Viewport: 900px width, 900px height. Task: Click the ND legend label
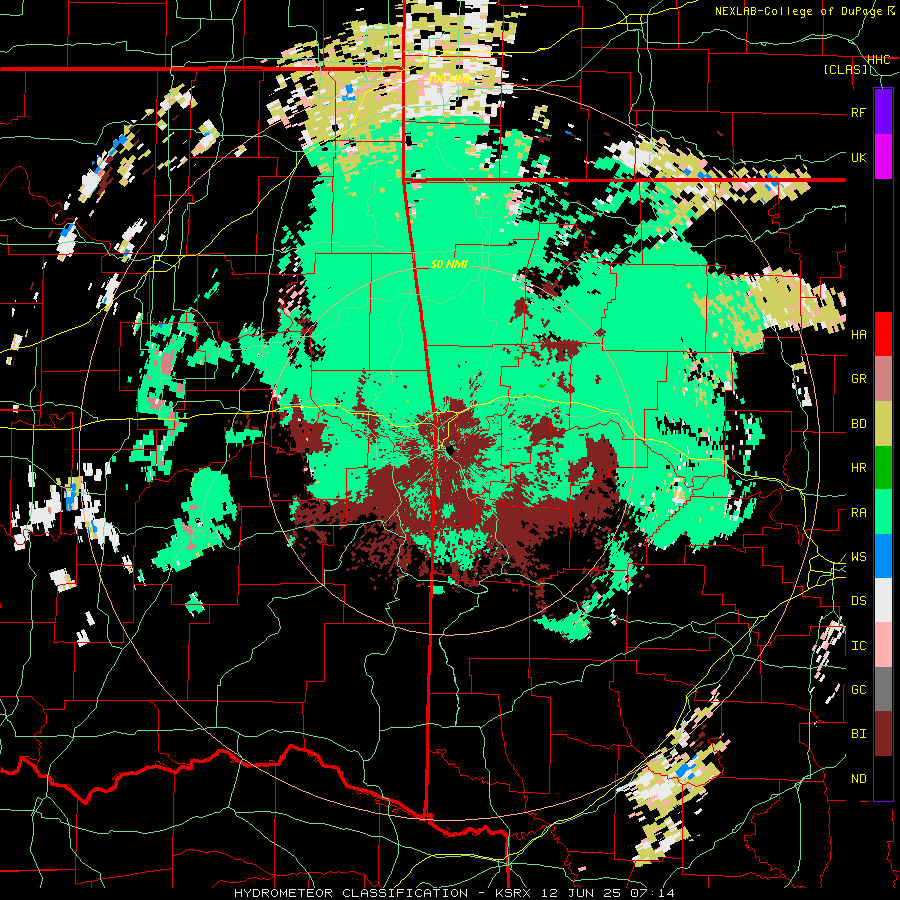pos(858,779)
